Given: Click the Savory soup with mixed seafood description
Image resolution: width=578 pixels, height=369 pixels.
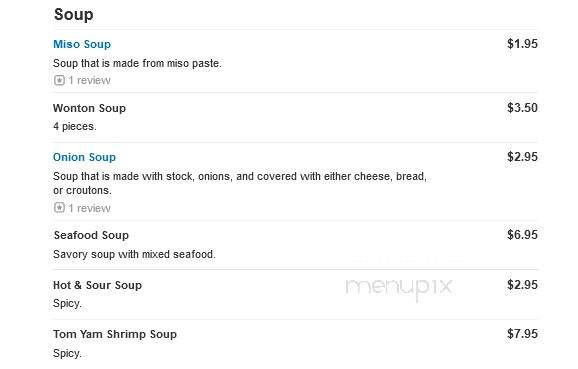Looking at the screenshot, I should 134,254.
